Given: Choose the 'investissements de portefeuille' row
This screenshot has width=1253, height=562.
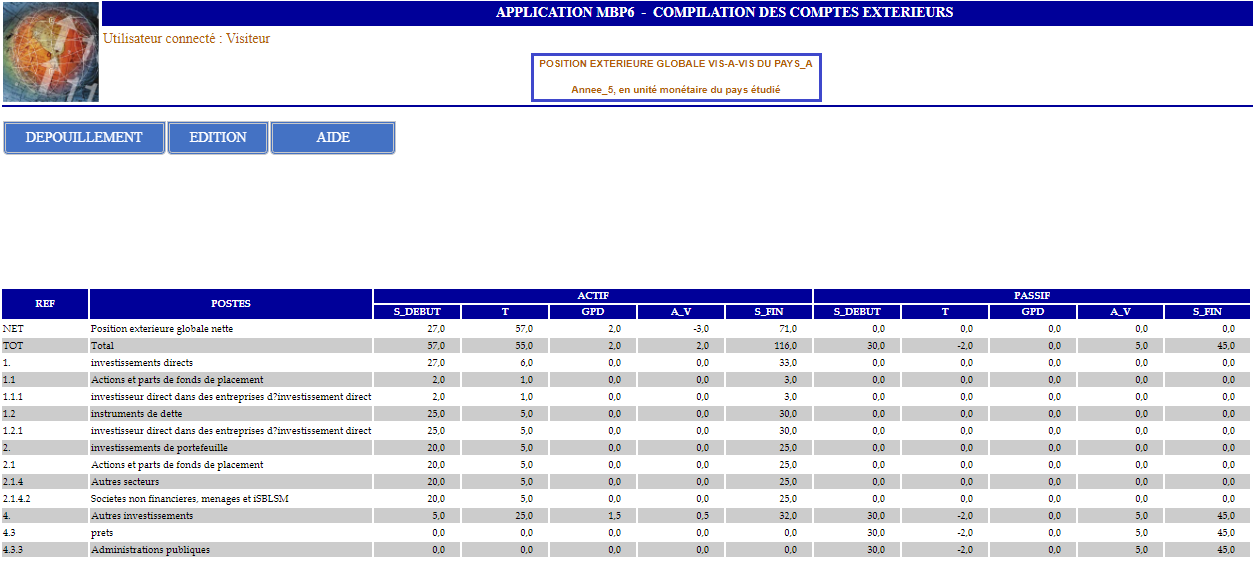Looking at the screenshot, I should [154, 448].
